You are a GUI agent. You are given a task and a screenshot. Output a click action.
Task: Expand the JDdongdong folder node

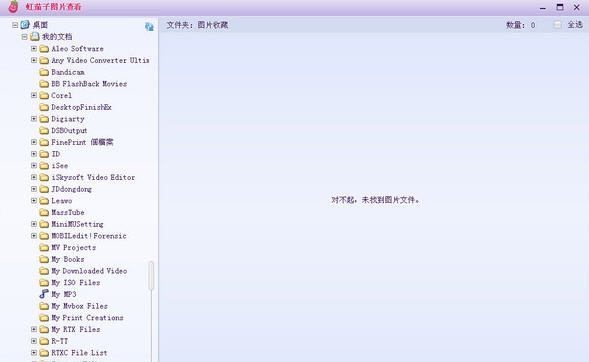34,189
